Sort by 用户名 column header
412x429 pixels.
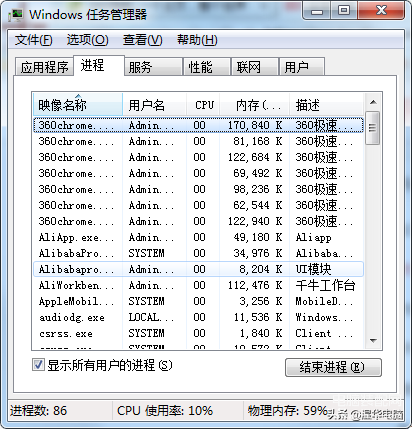[x=154, y=105]
